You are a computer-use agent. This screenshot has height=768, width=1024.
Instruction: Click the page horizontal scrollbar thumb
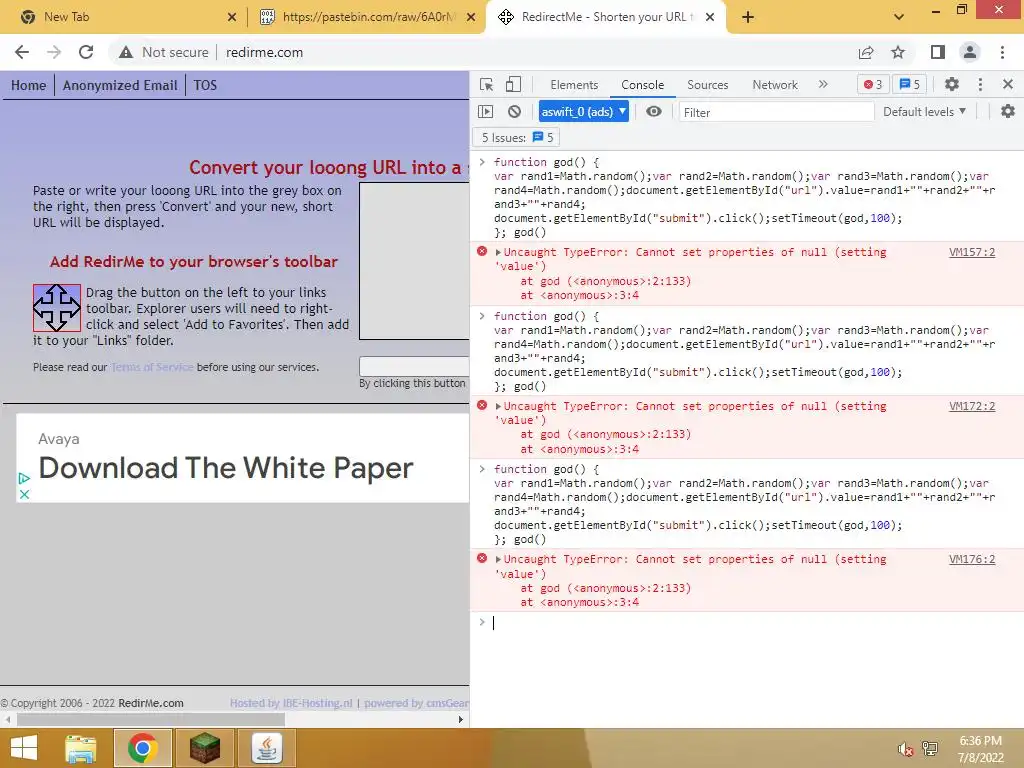(x=151, y=719)
